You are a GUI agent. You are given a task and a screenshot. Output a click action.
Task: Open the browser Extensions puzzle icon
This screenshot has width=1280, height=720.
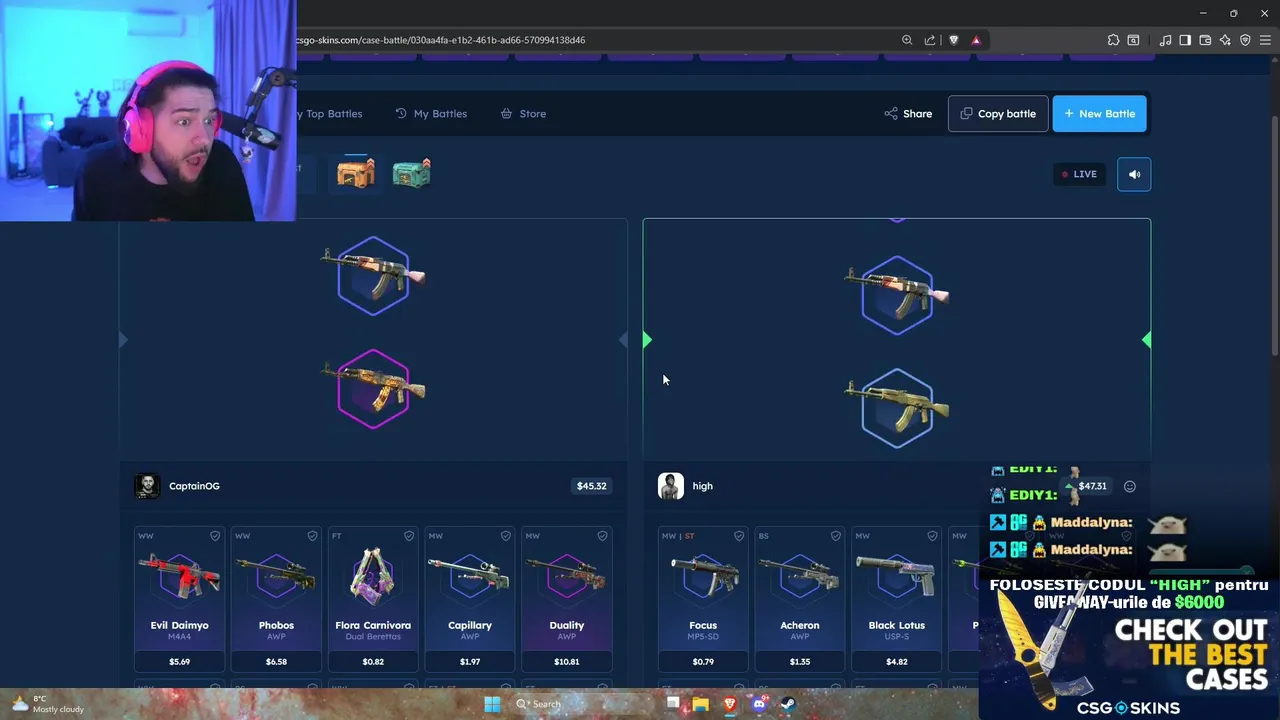point(1113,40)
